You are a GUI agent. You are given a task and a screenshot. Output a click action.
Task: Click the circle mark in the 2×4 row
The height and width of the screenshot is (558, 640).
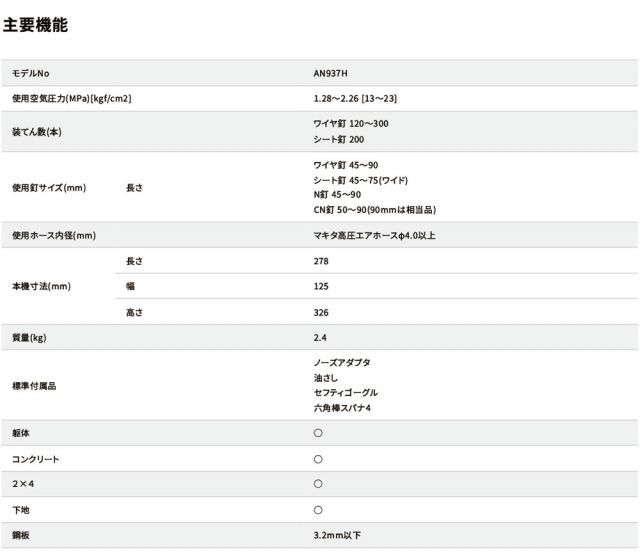[x=318, y=484]
